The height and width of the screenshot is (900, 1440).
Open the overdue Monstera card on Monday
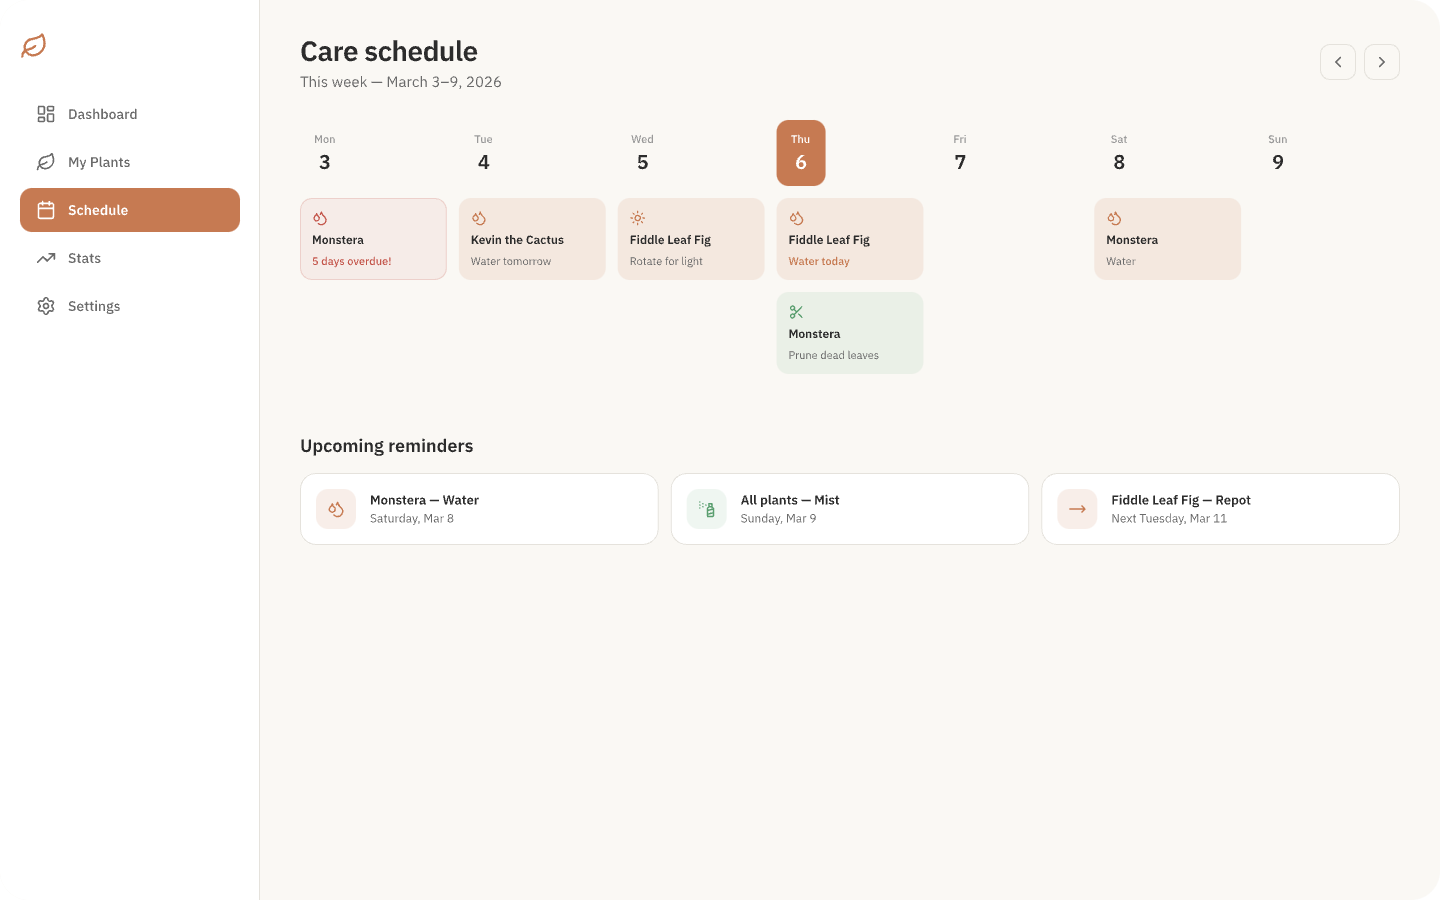point(373,239)
